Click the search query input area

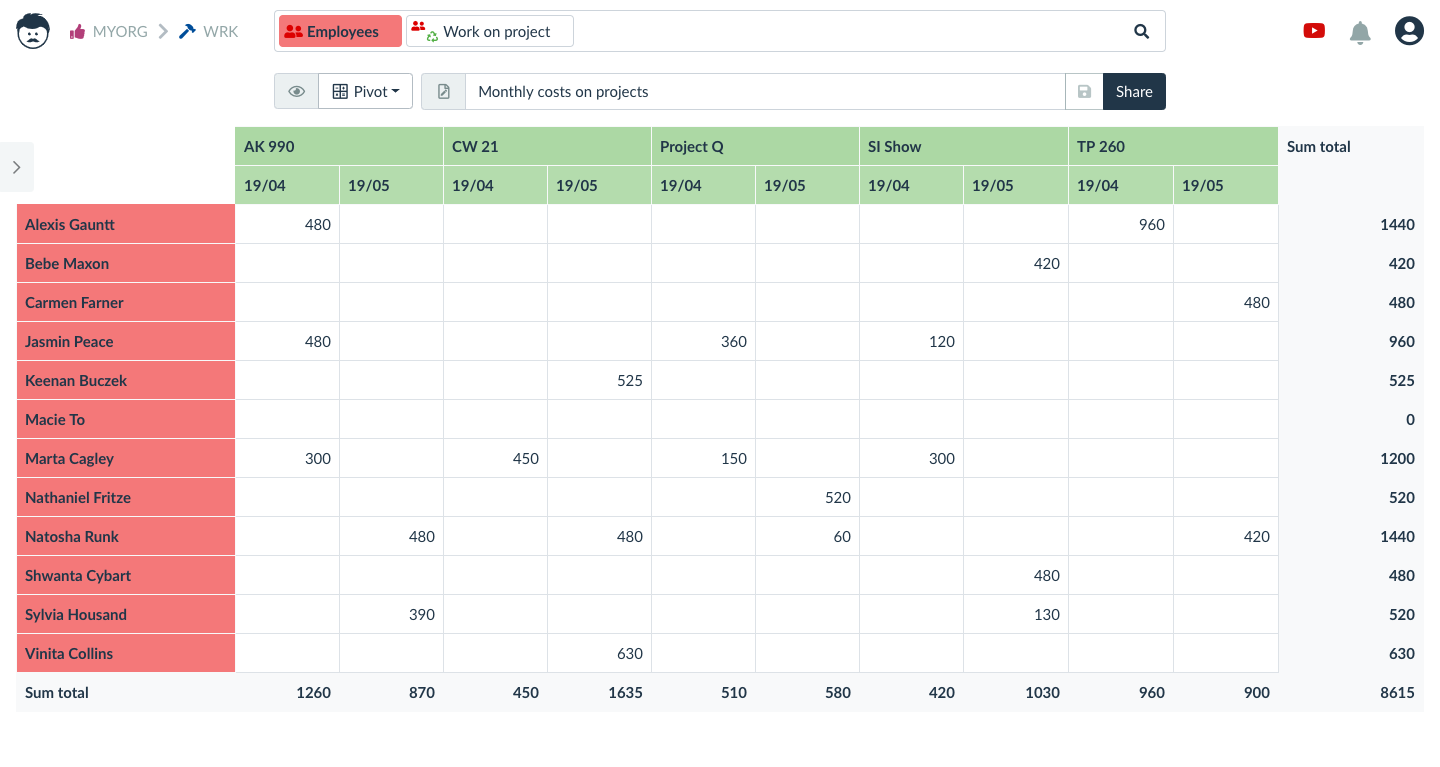point(848,31)
